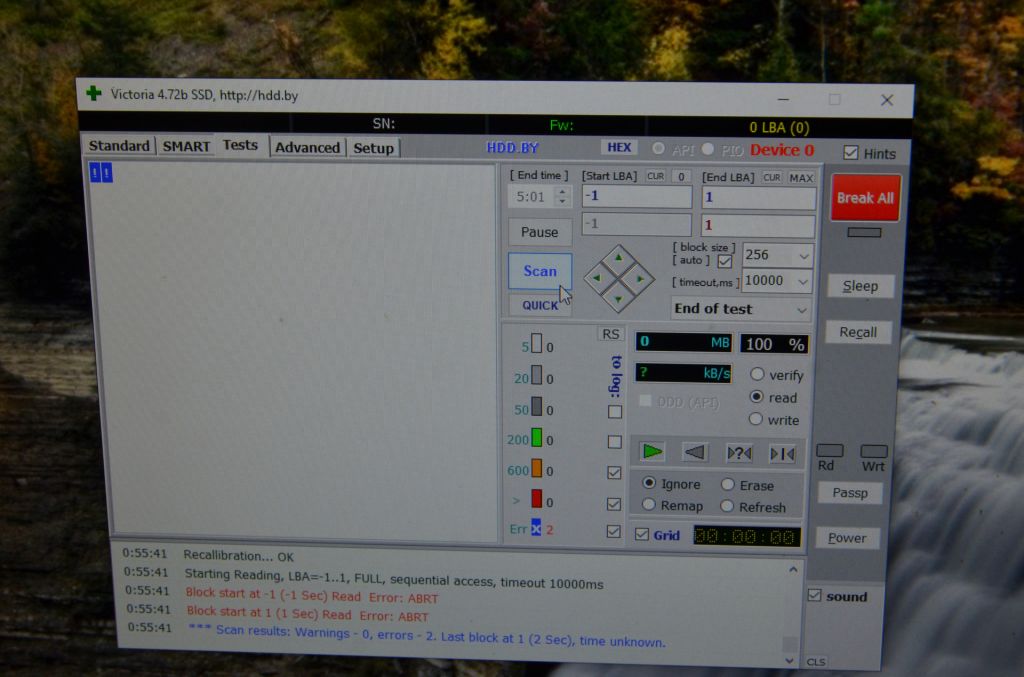Toggle the Grid checkbox
1024x677 pixels.
point(642,535)
